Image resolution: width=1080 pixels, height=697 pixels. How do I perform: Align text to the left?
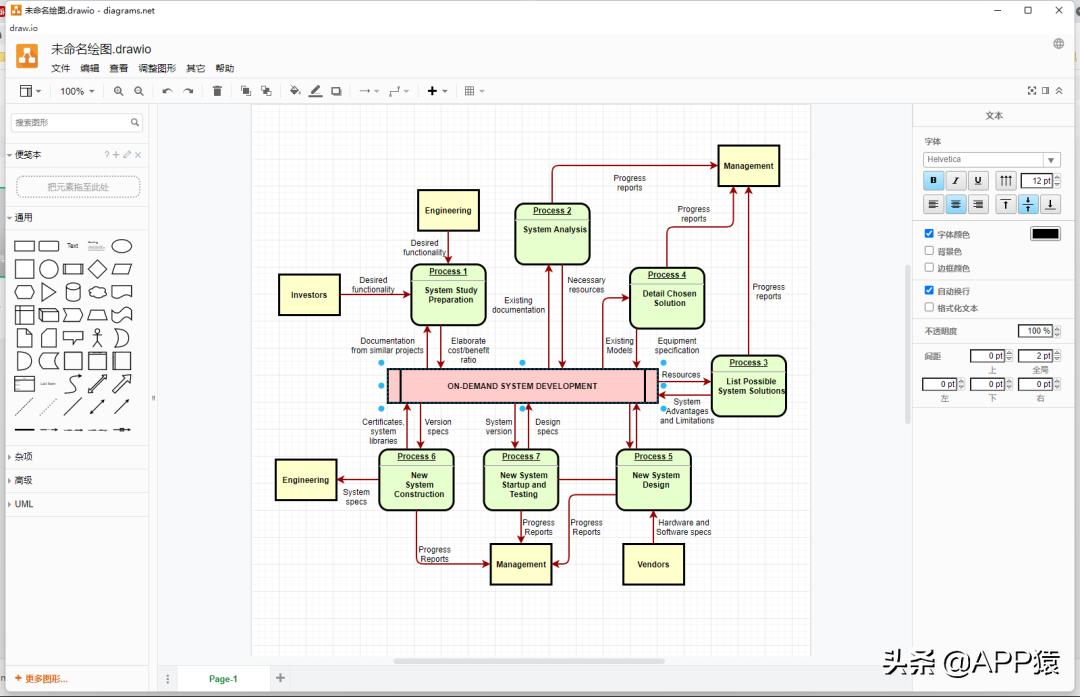coord(934,205)
